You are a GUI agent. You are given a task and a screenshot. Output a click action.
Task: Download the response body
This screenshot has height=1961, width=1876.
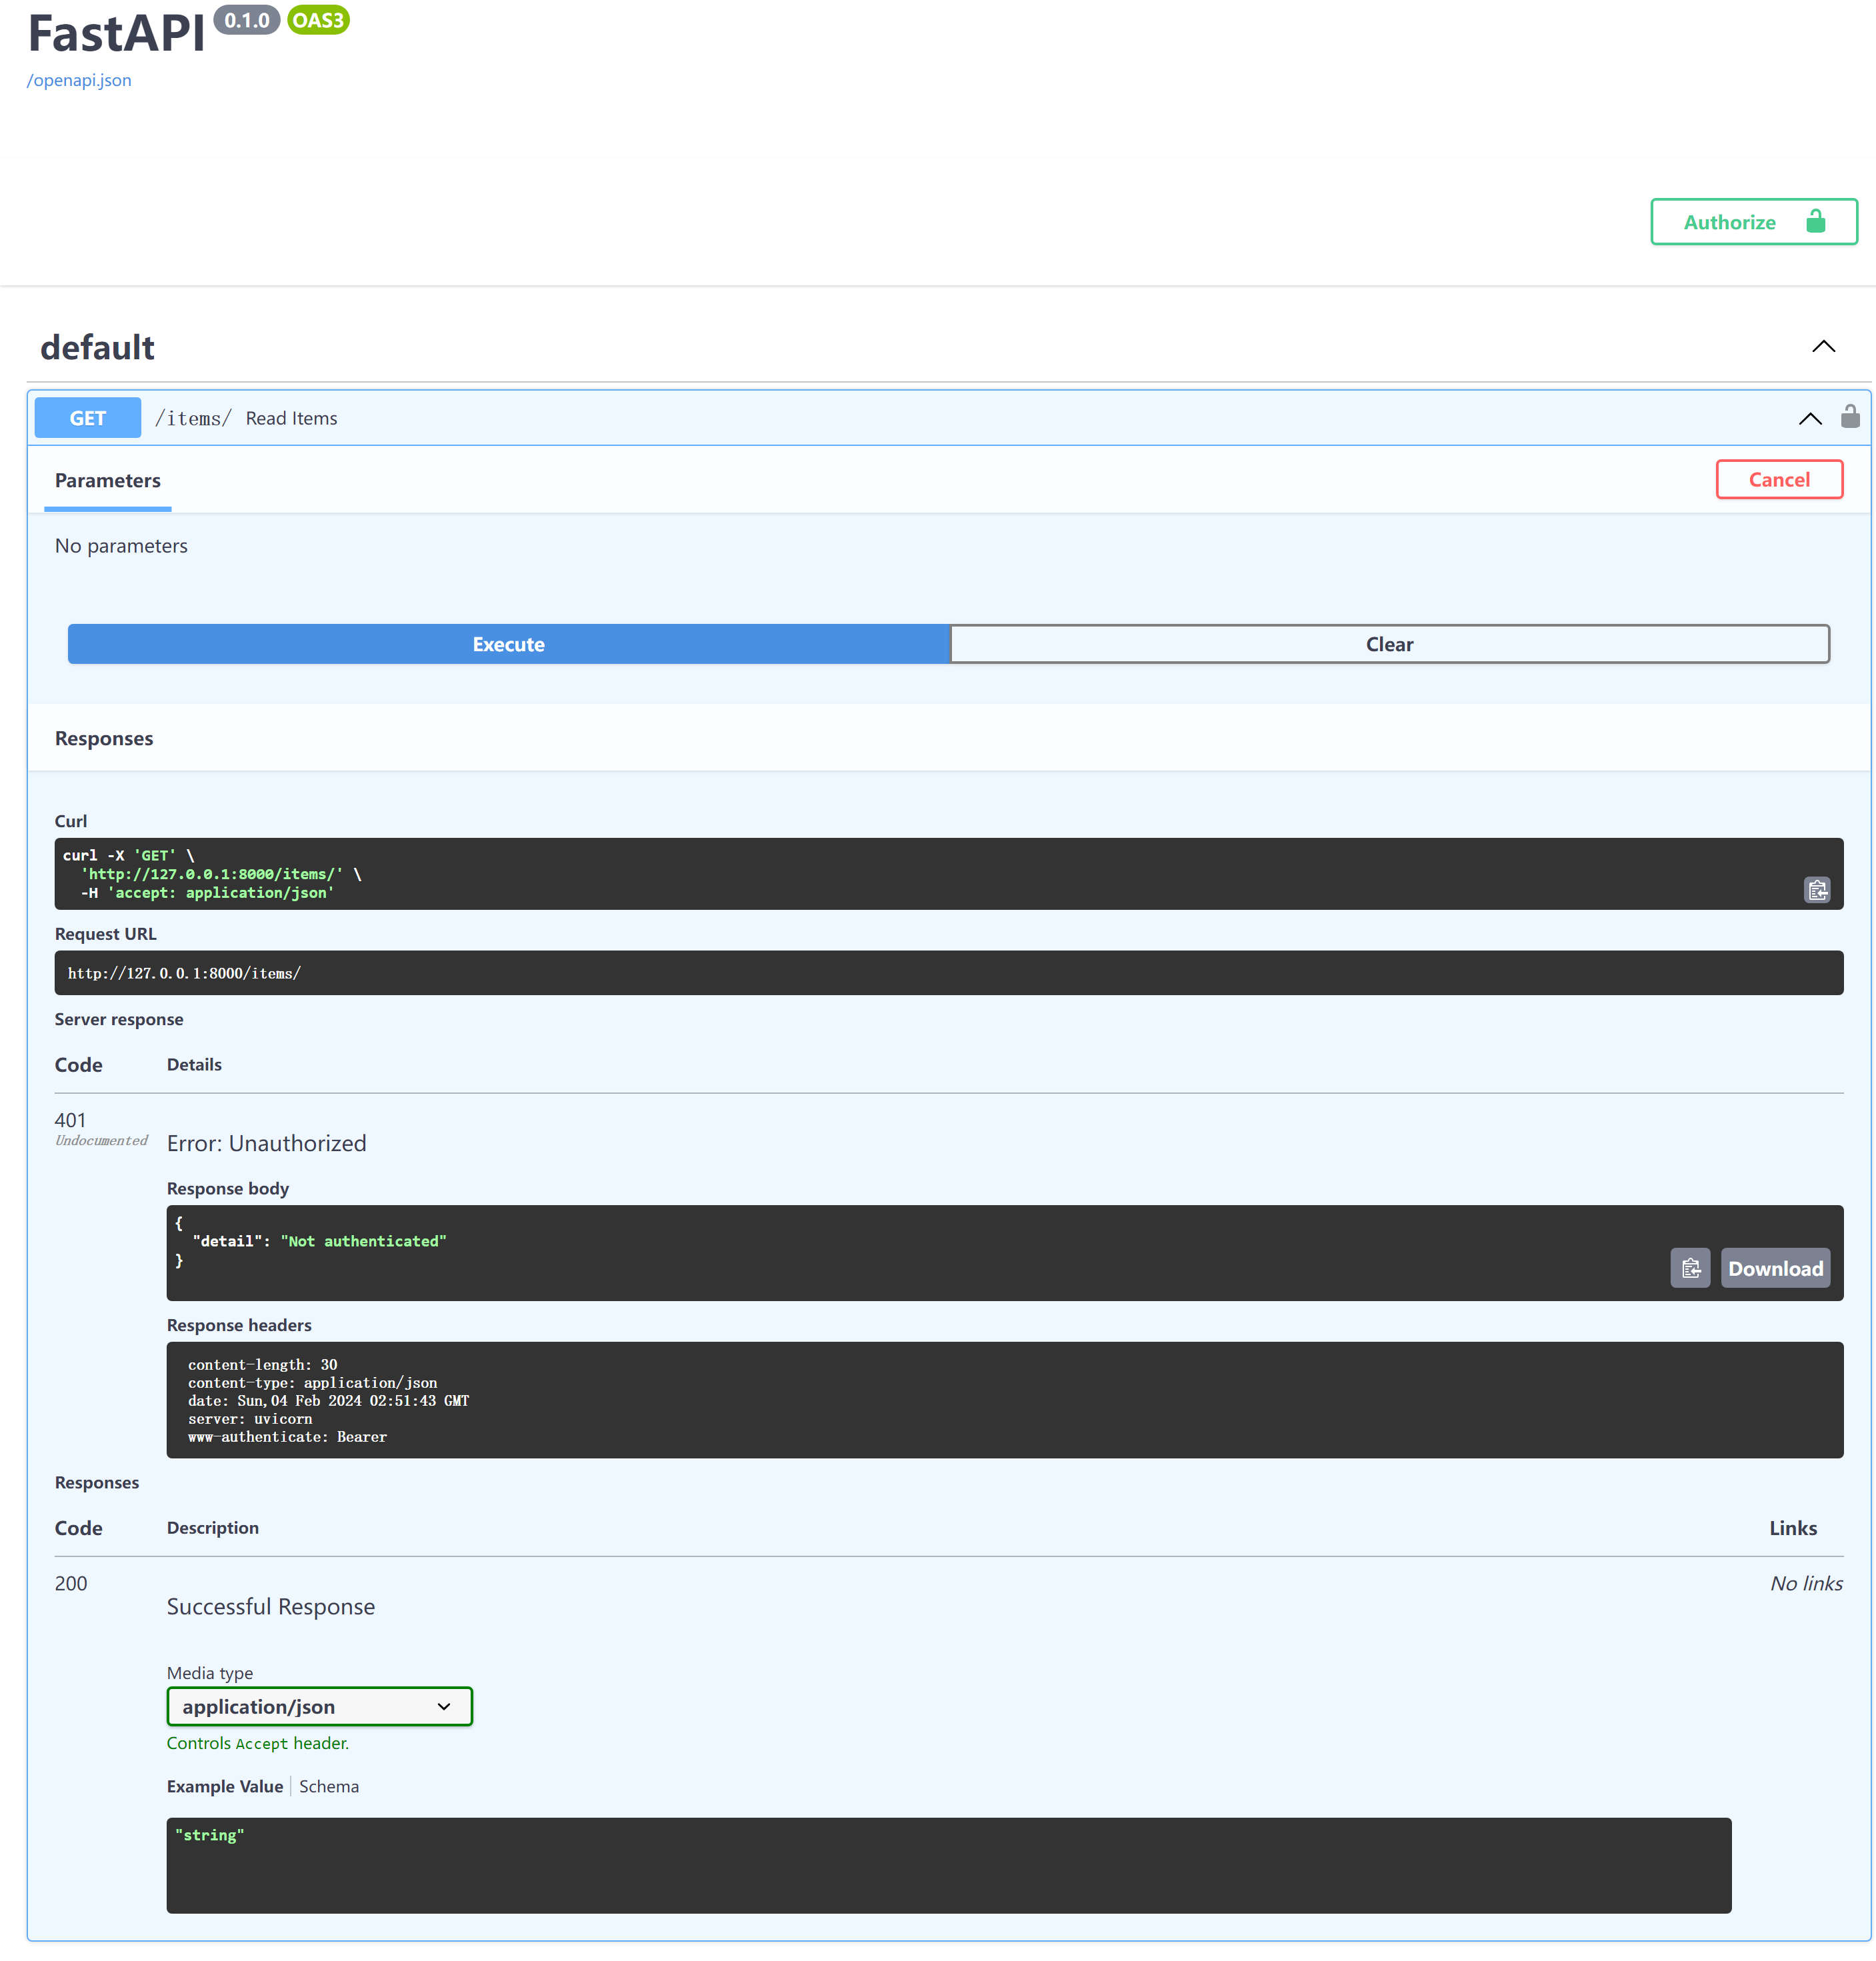click(x=1775, y=1268)
